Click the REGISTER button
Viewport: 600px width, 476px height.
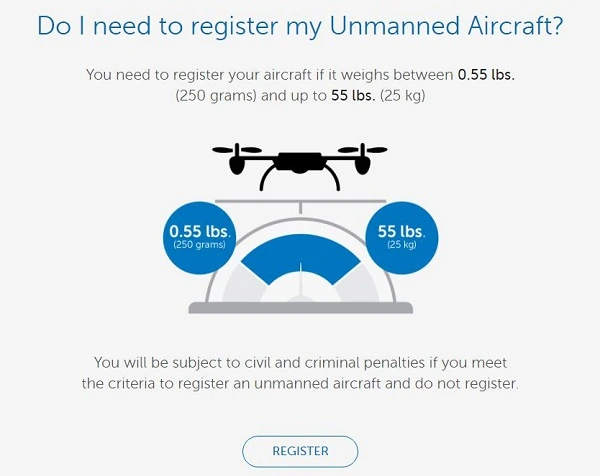pyautogui.click(x=300, y=451)
